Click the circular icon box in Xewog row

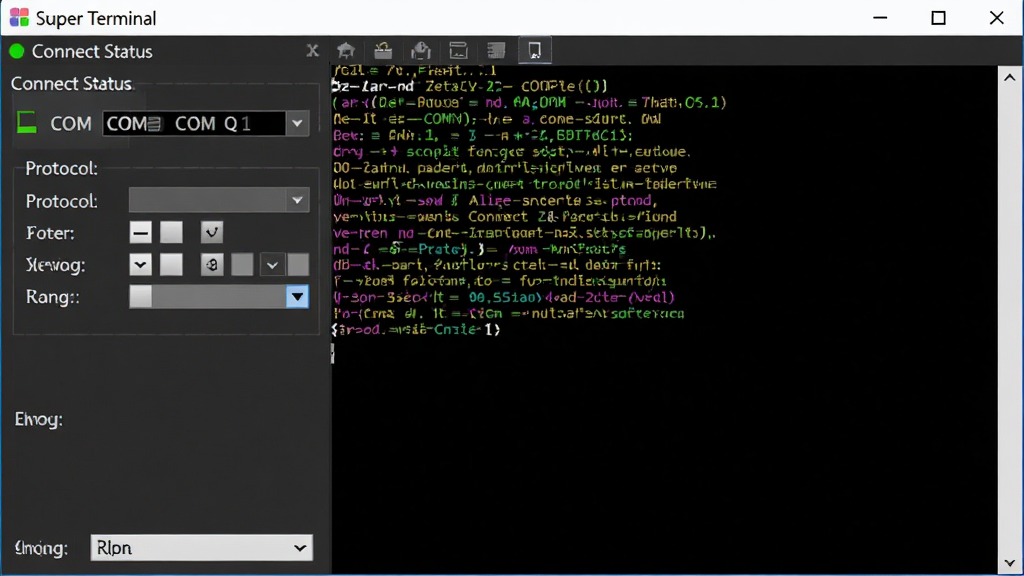tap(212, 264)
